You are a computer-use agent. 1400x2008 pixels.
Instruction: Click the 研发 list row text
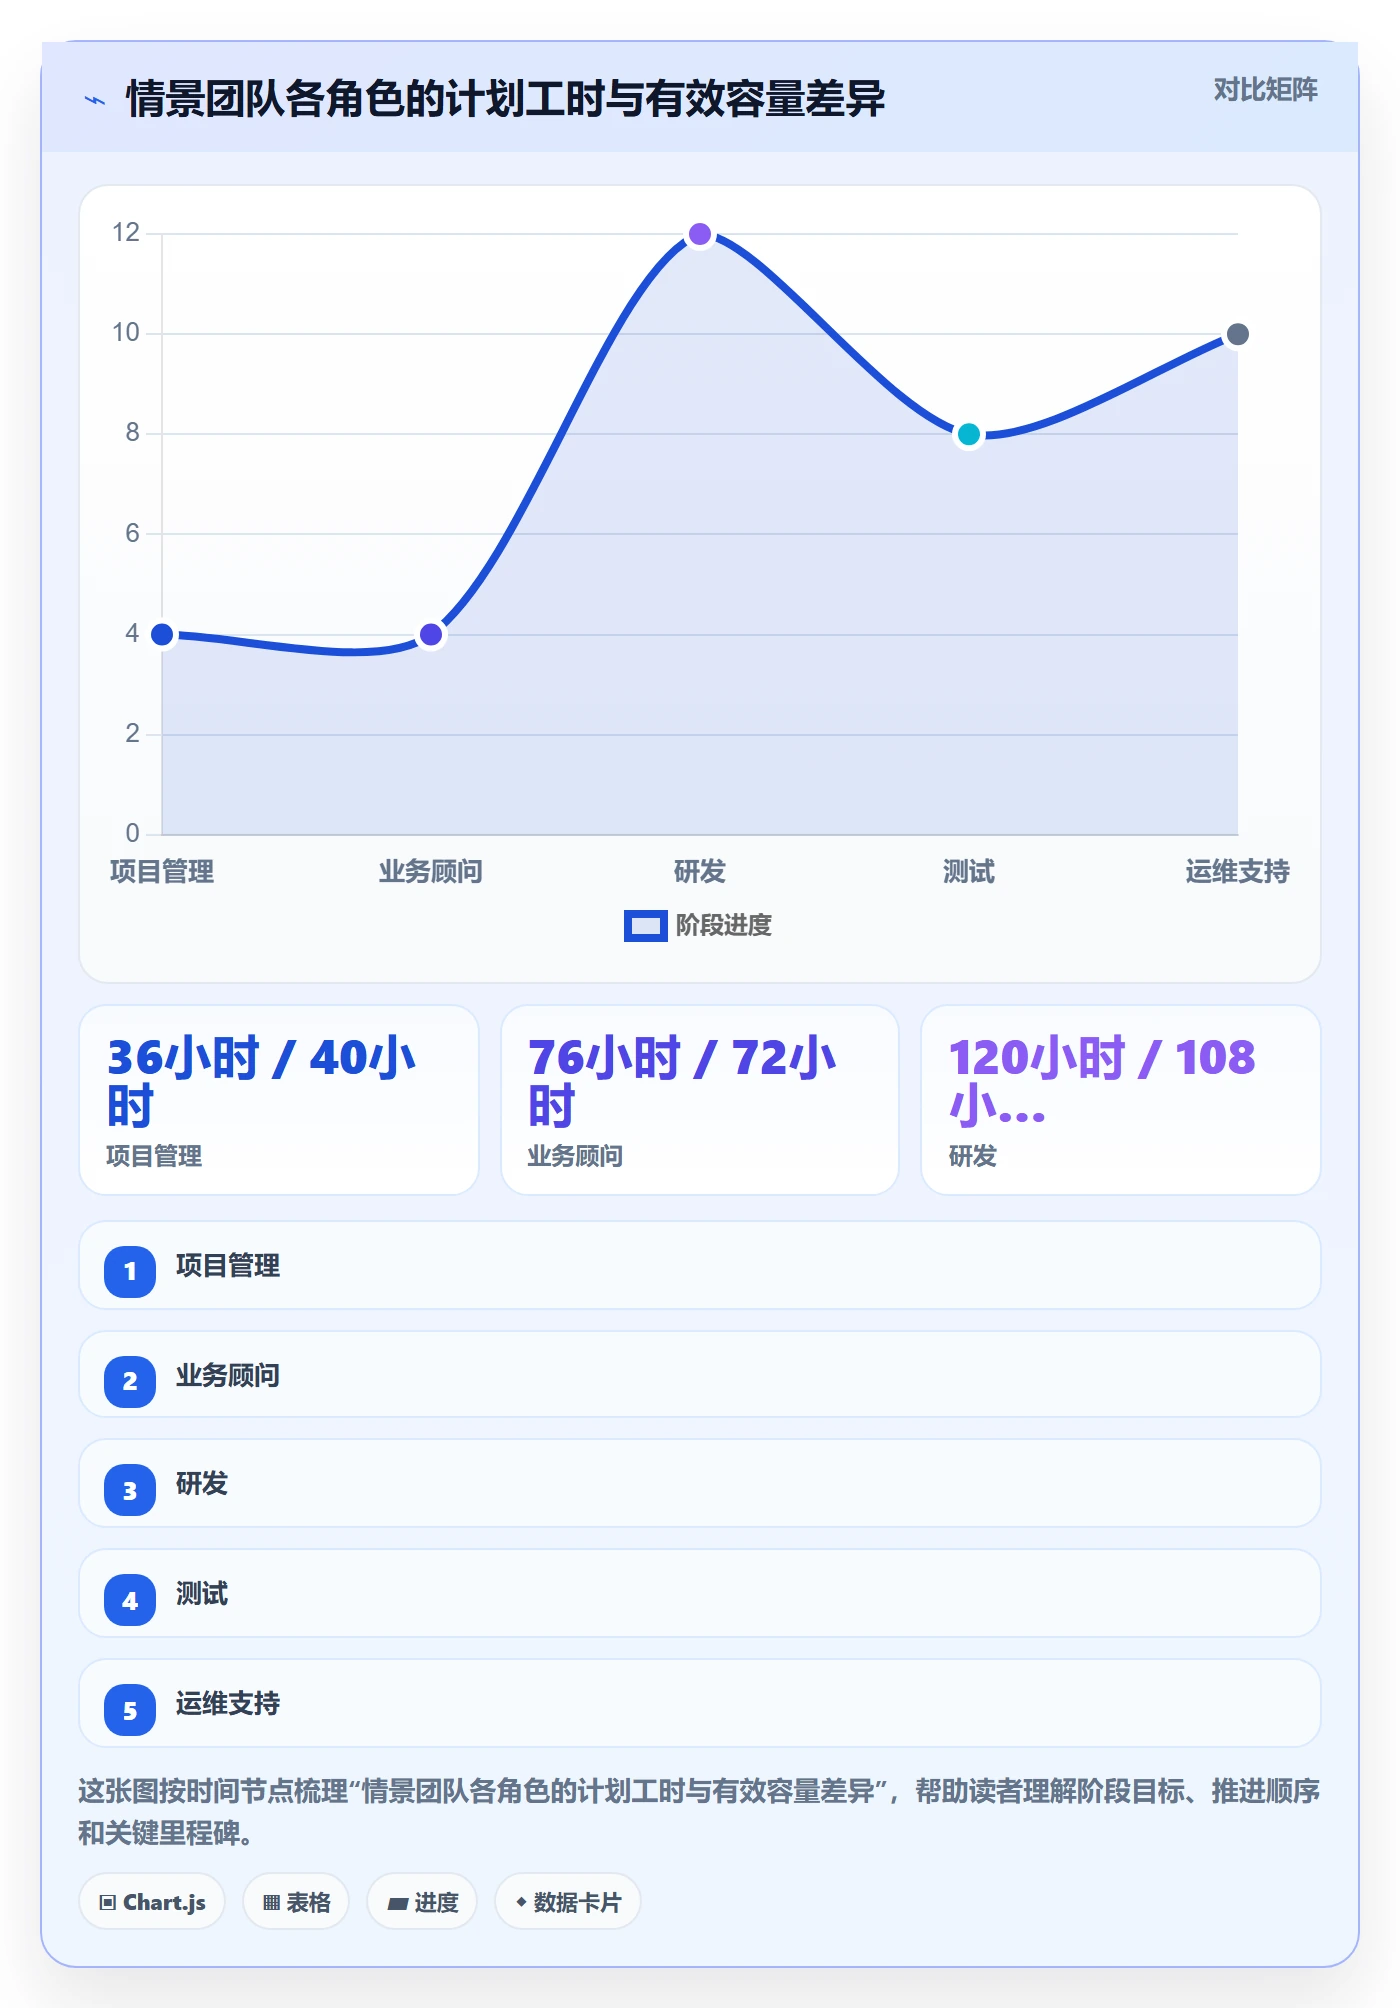pos(202,1484)
